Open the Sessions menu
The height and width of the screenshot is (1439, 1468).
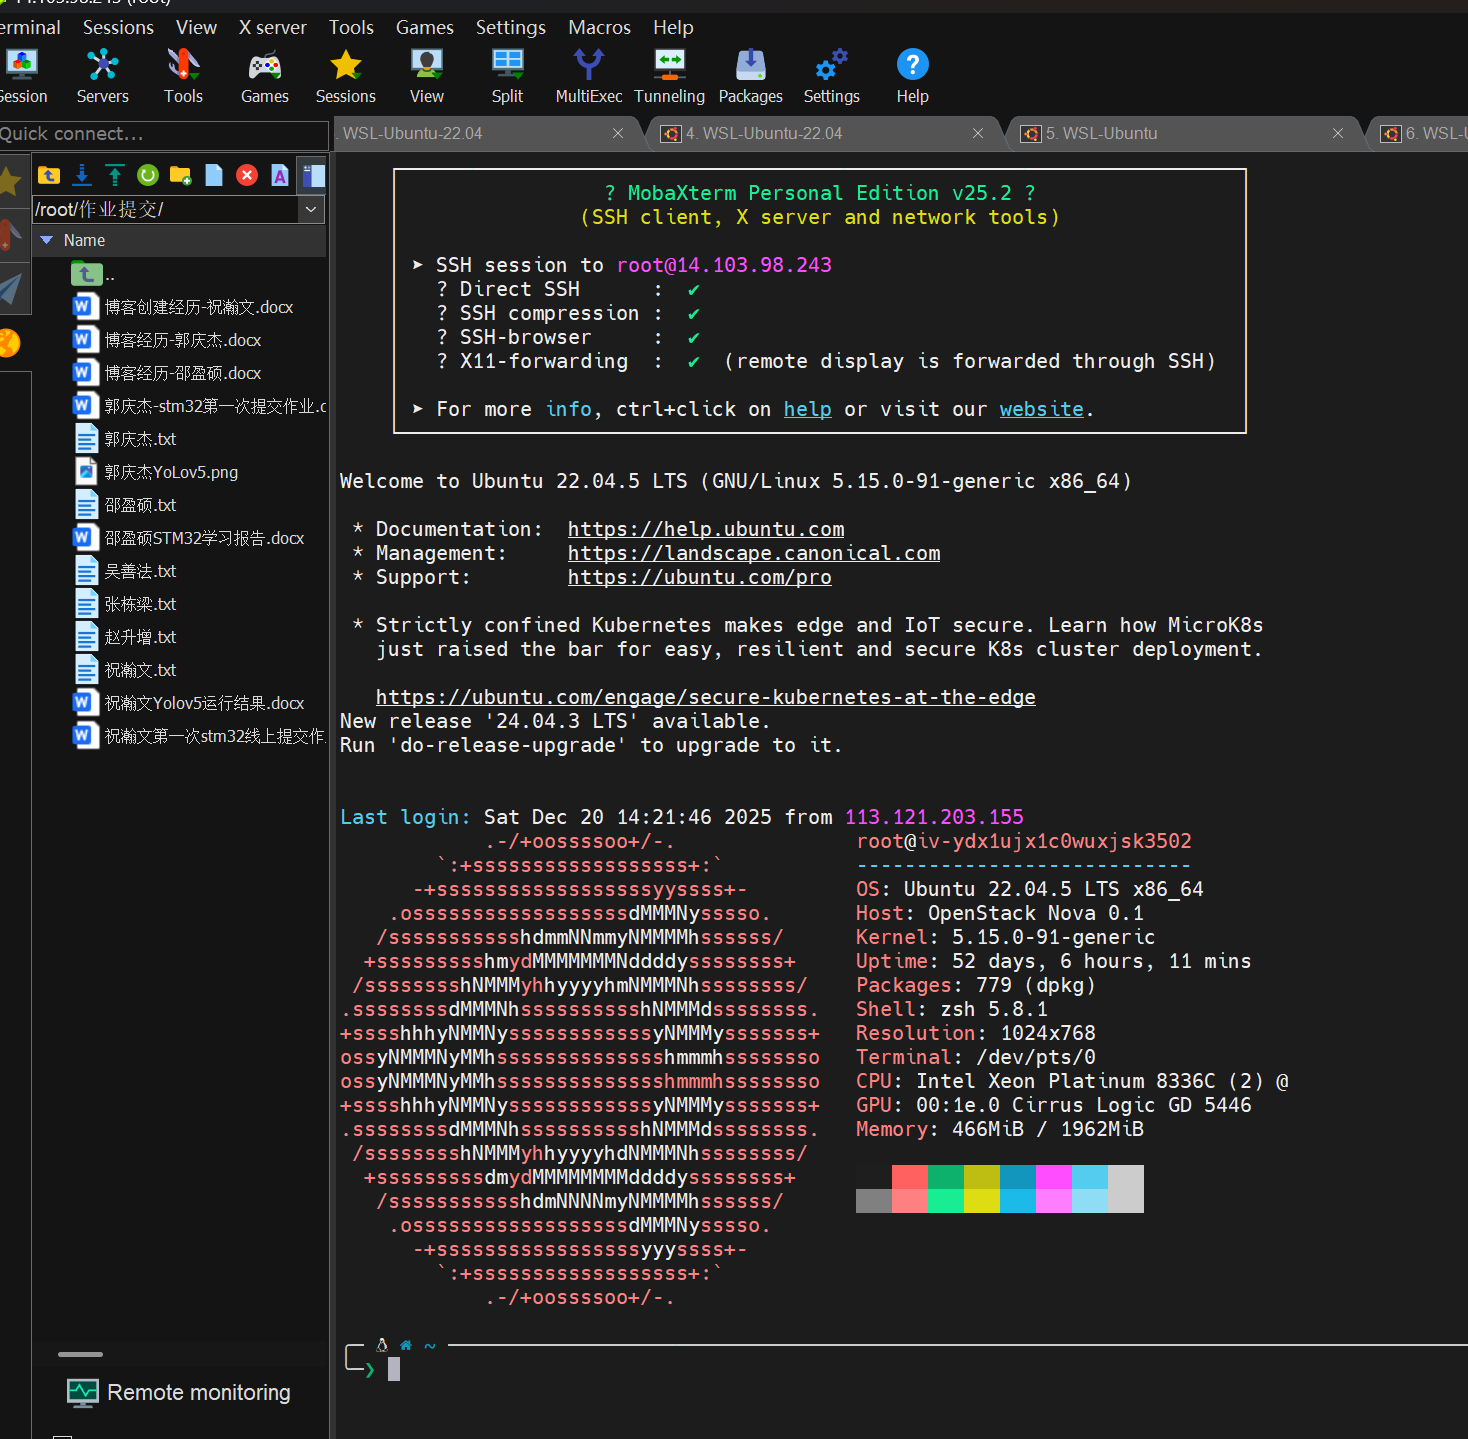coord(118,27)
